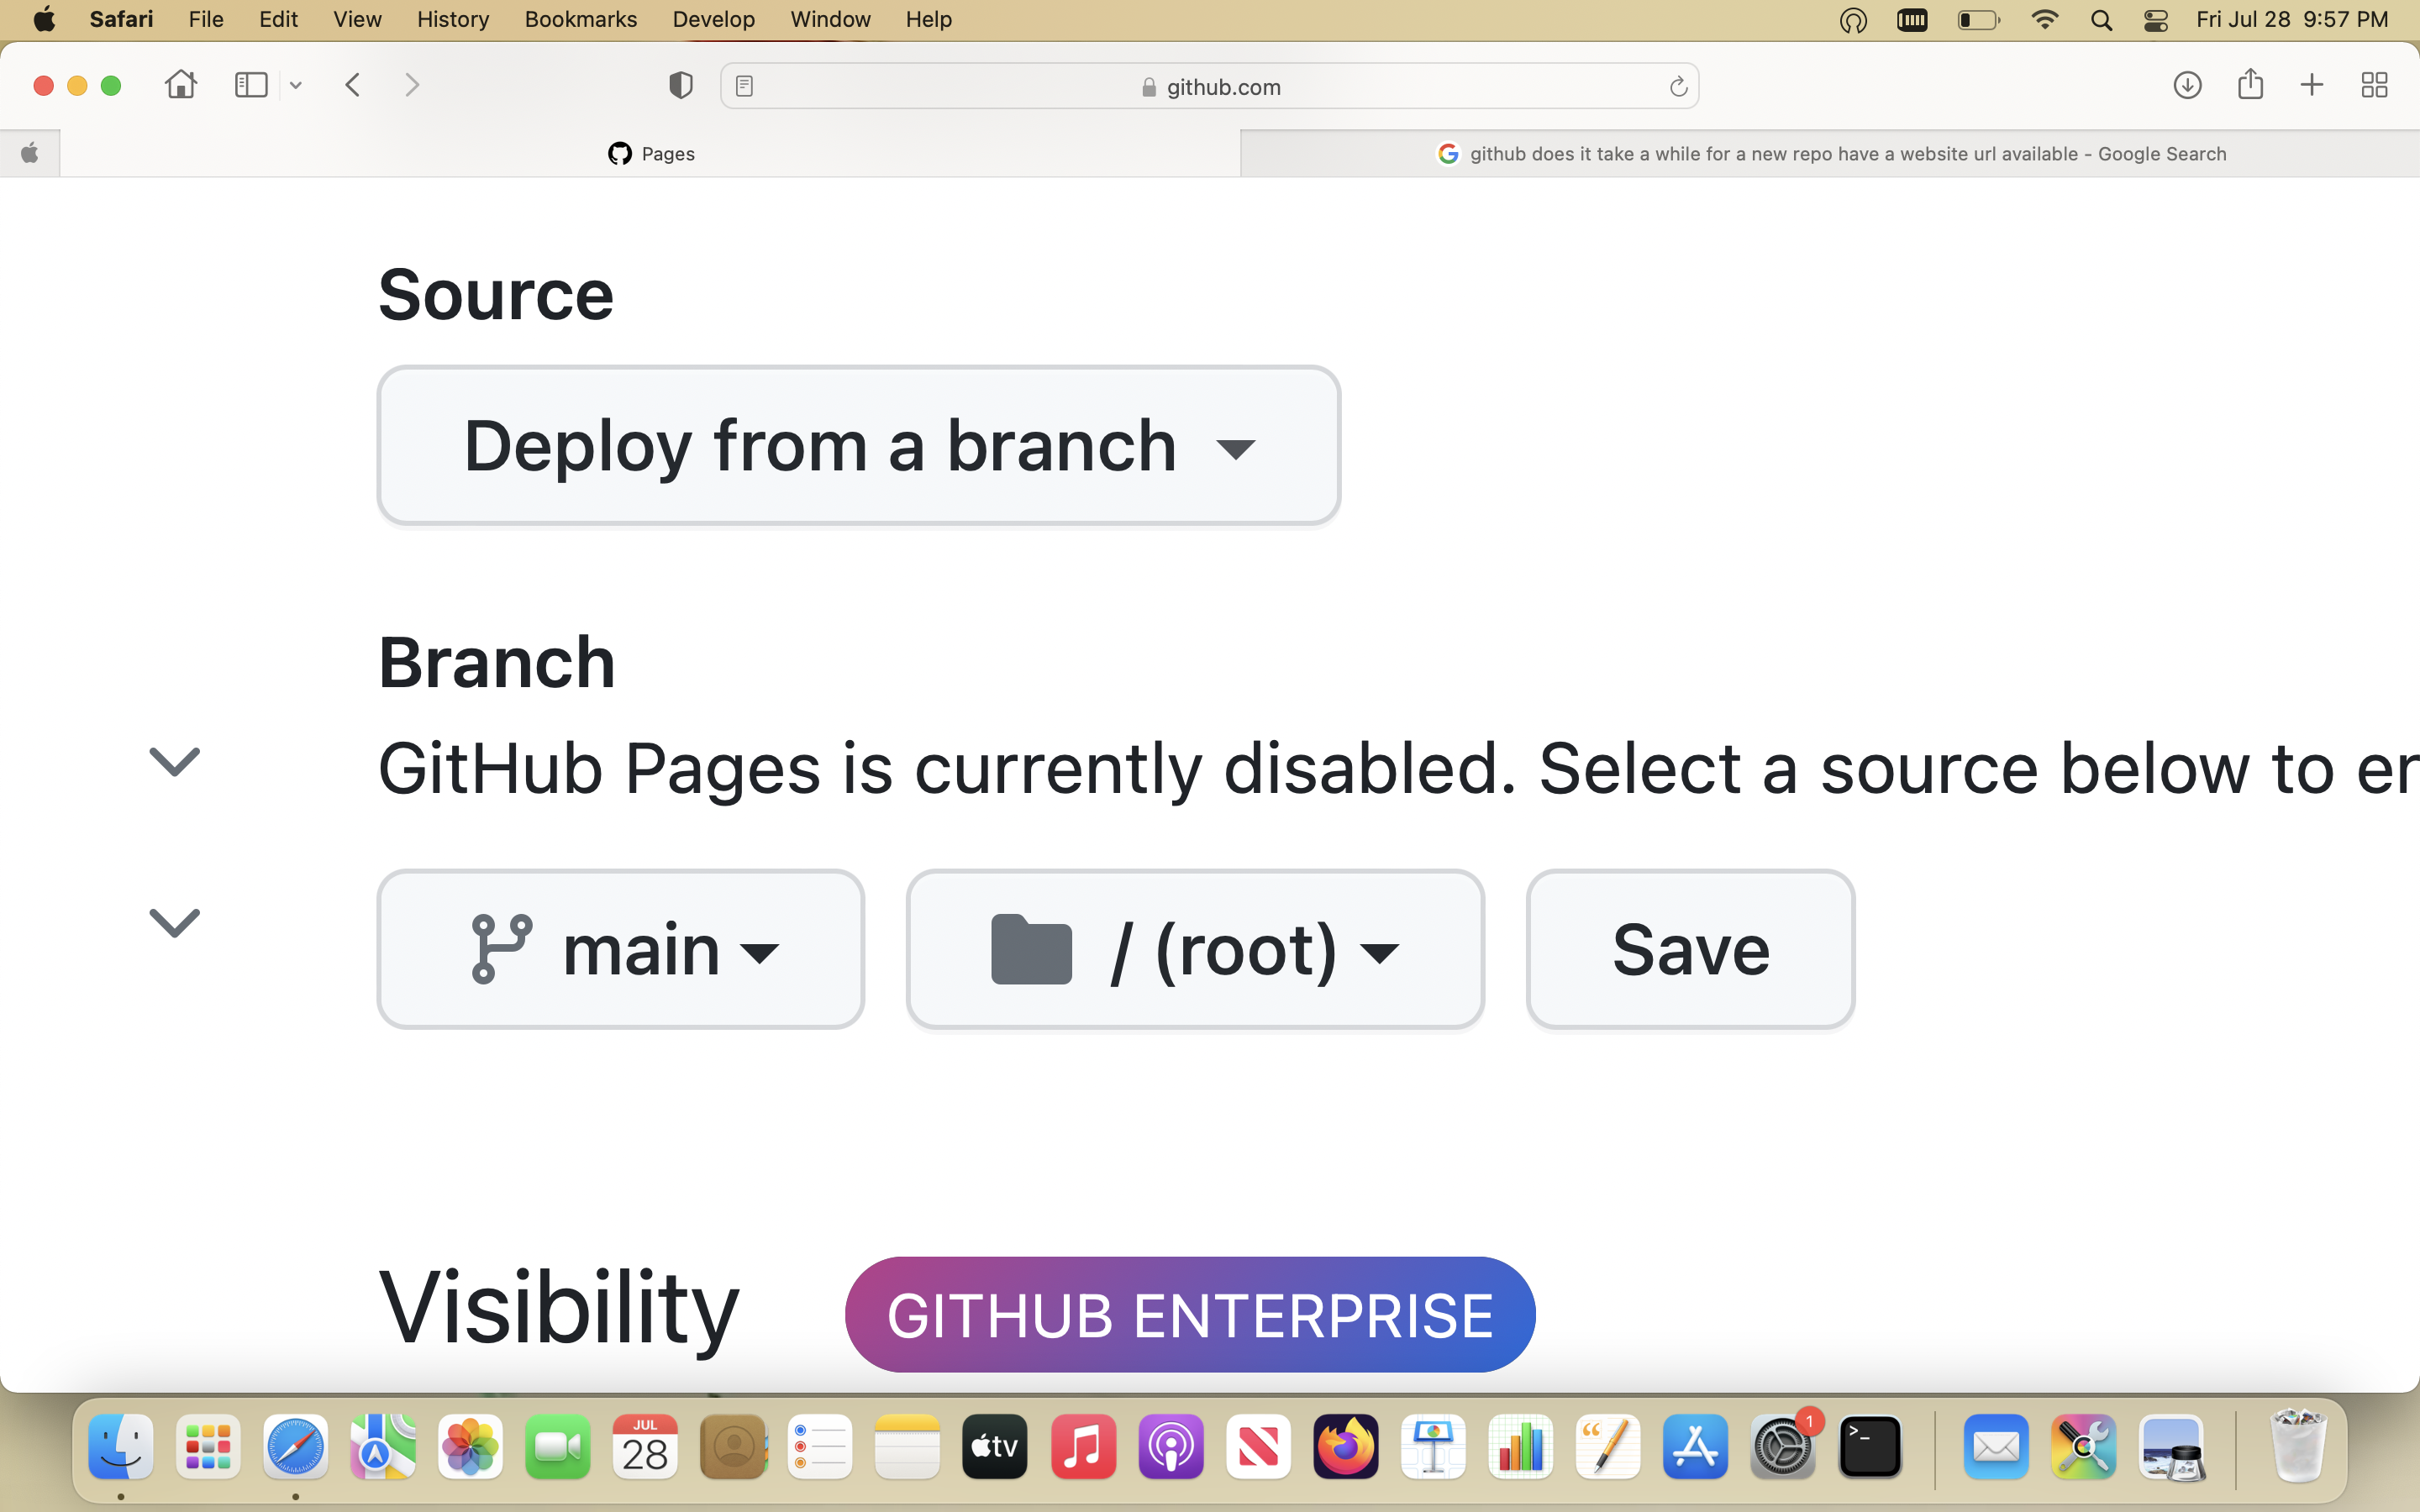
Task: Open the Window menu
Action: [830, 20]
